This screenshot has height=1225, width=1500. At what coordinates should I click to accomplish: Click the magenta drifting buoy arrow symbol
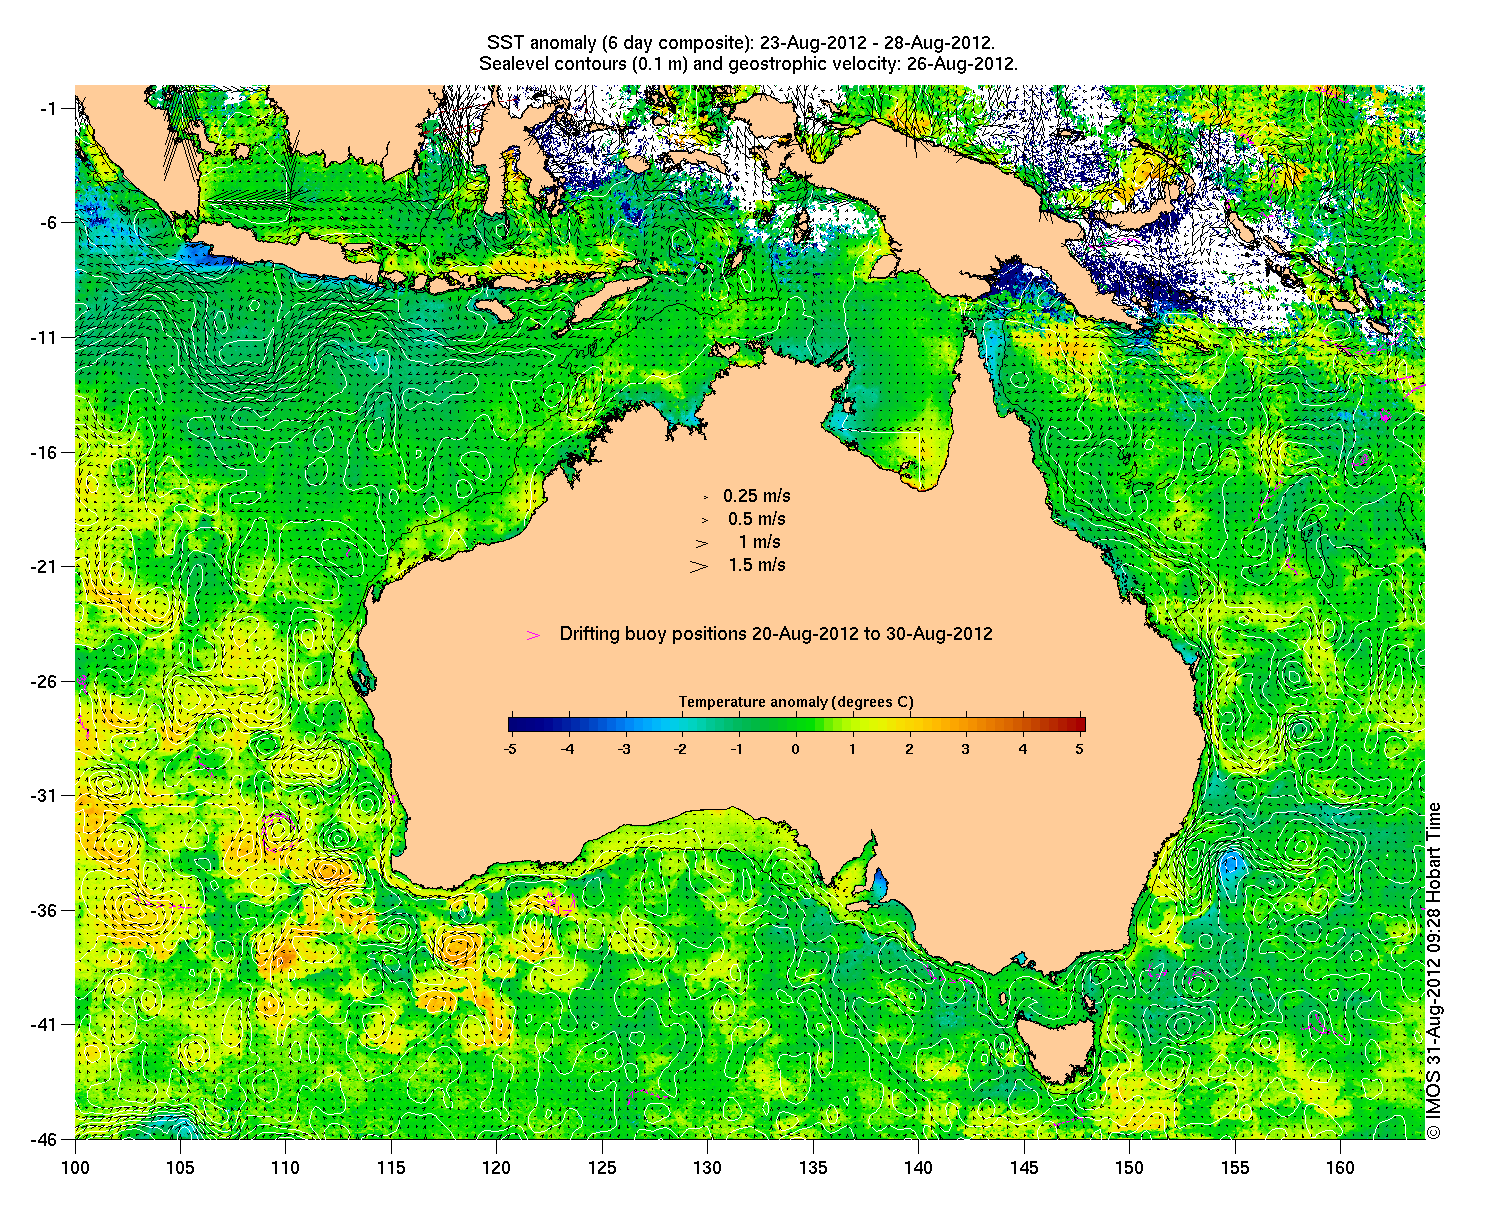534,635
